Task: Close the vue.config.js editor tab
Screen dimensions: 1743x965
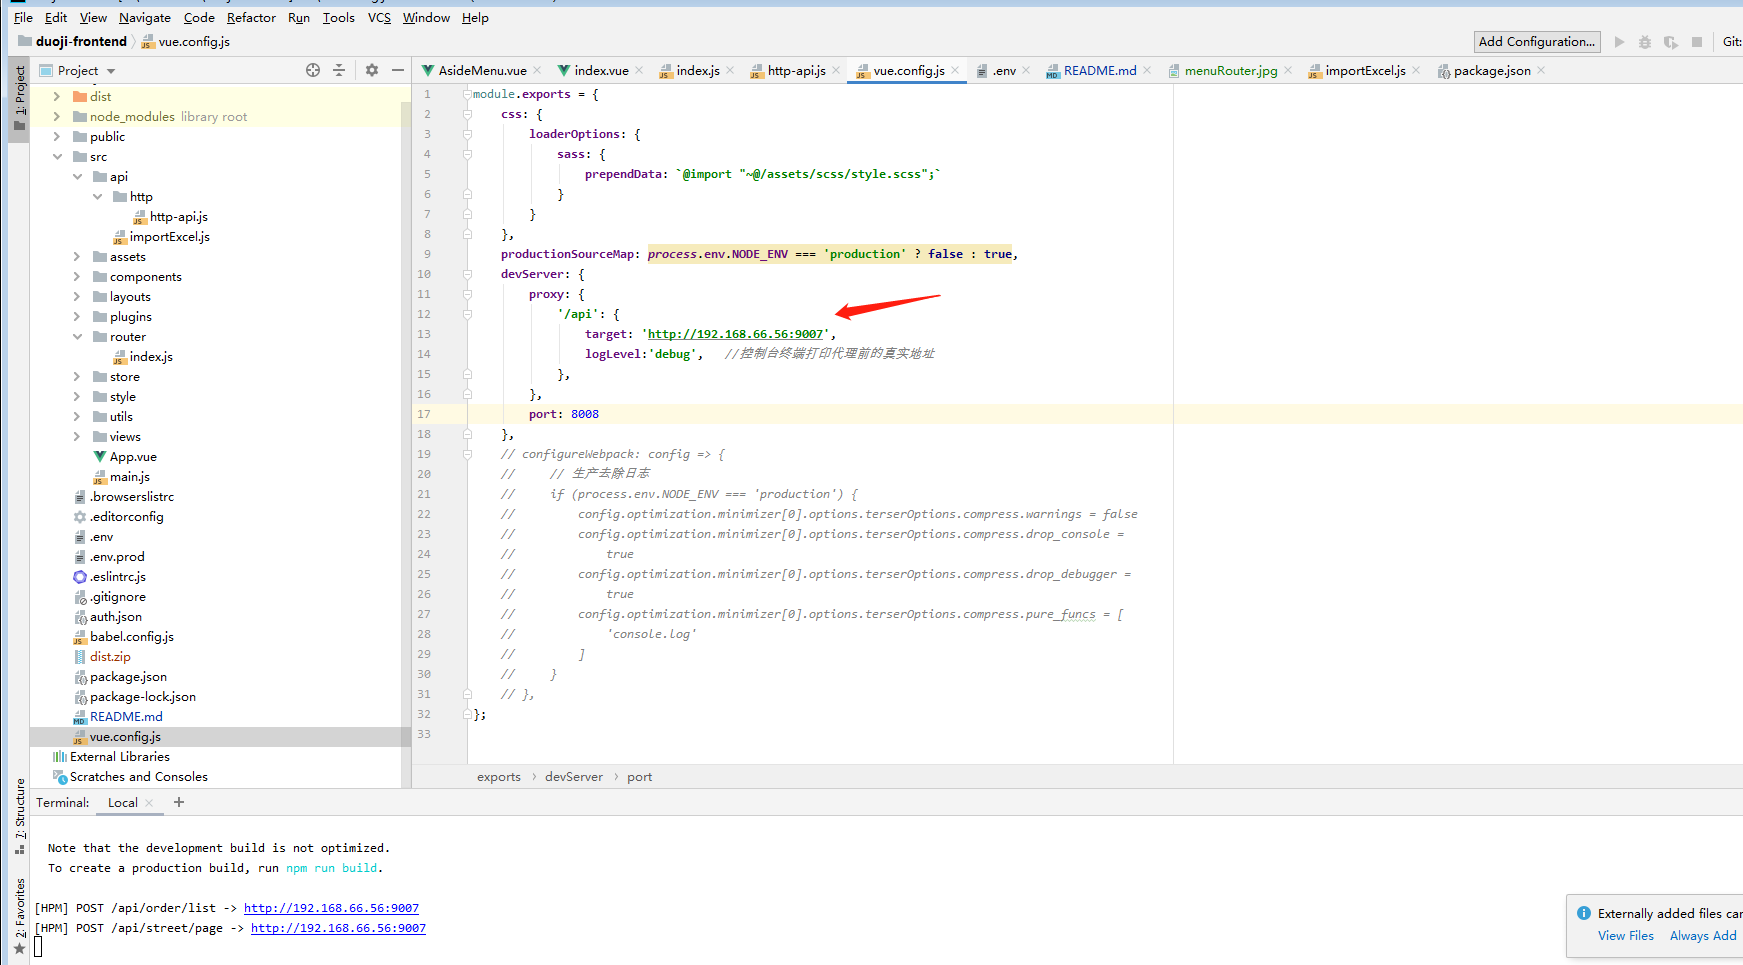Action: tap(955, 70)
